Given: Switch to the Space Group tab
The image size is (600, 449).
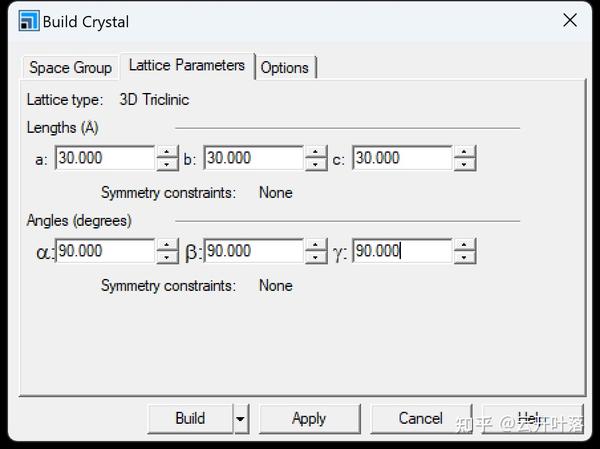Looking at the screenshot, I should click(70, 67).
